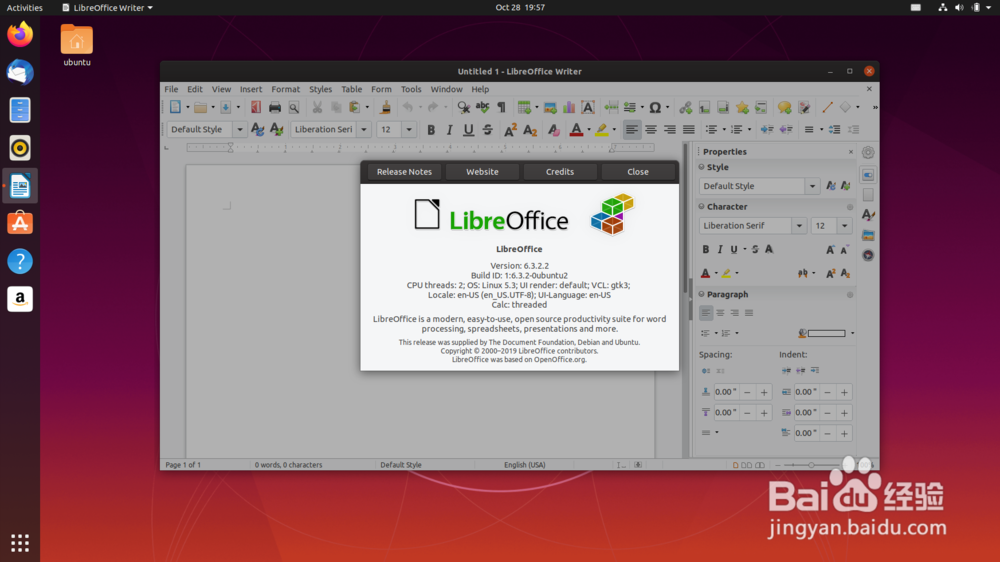Image resolution: width=1000 pixels, height=562 pixels.
Task: Click the Superscript icon in formatting toolbar
Action: pos(510,129)
